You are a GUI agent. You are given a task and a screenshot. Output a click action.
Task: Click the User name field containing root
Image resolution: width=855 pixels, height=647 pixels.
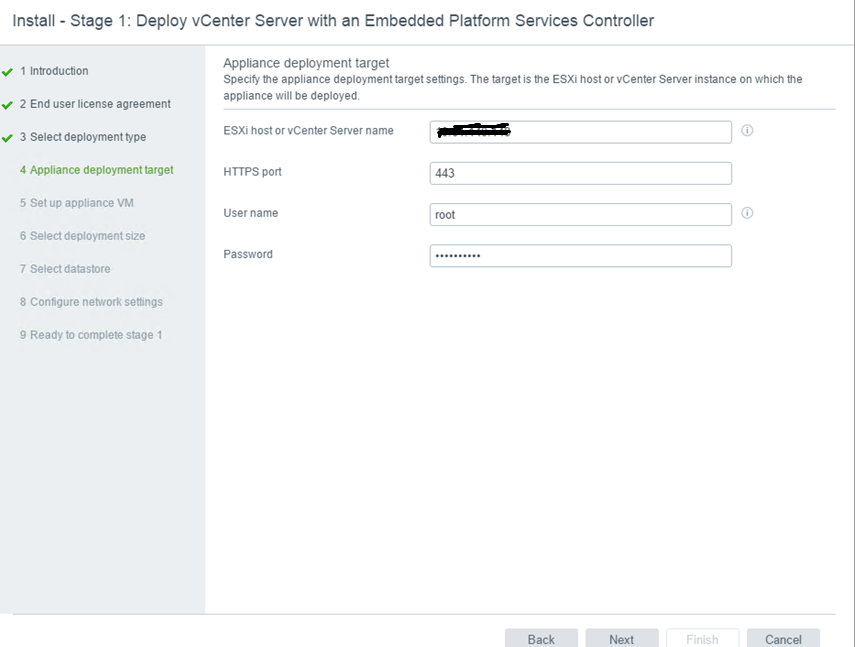click(x=580, y=214)
